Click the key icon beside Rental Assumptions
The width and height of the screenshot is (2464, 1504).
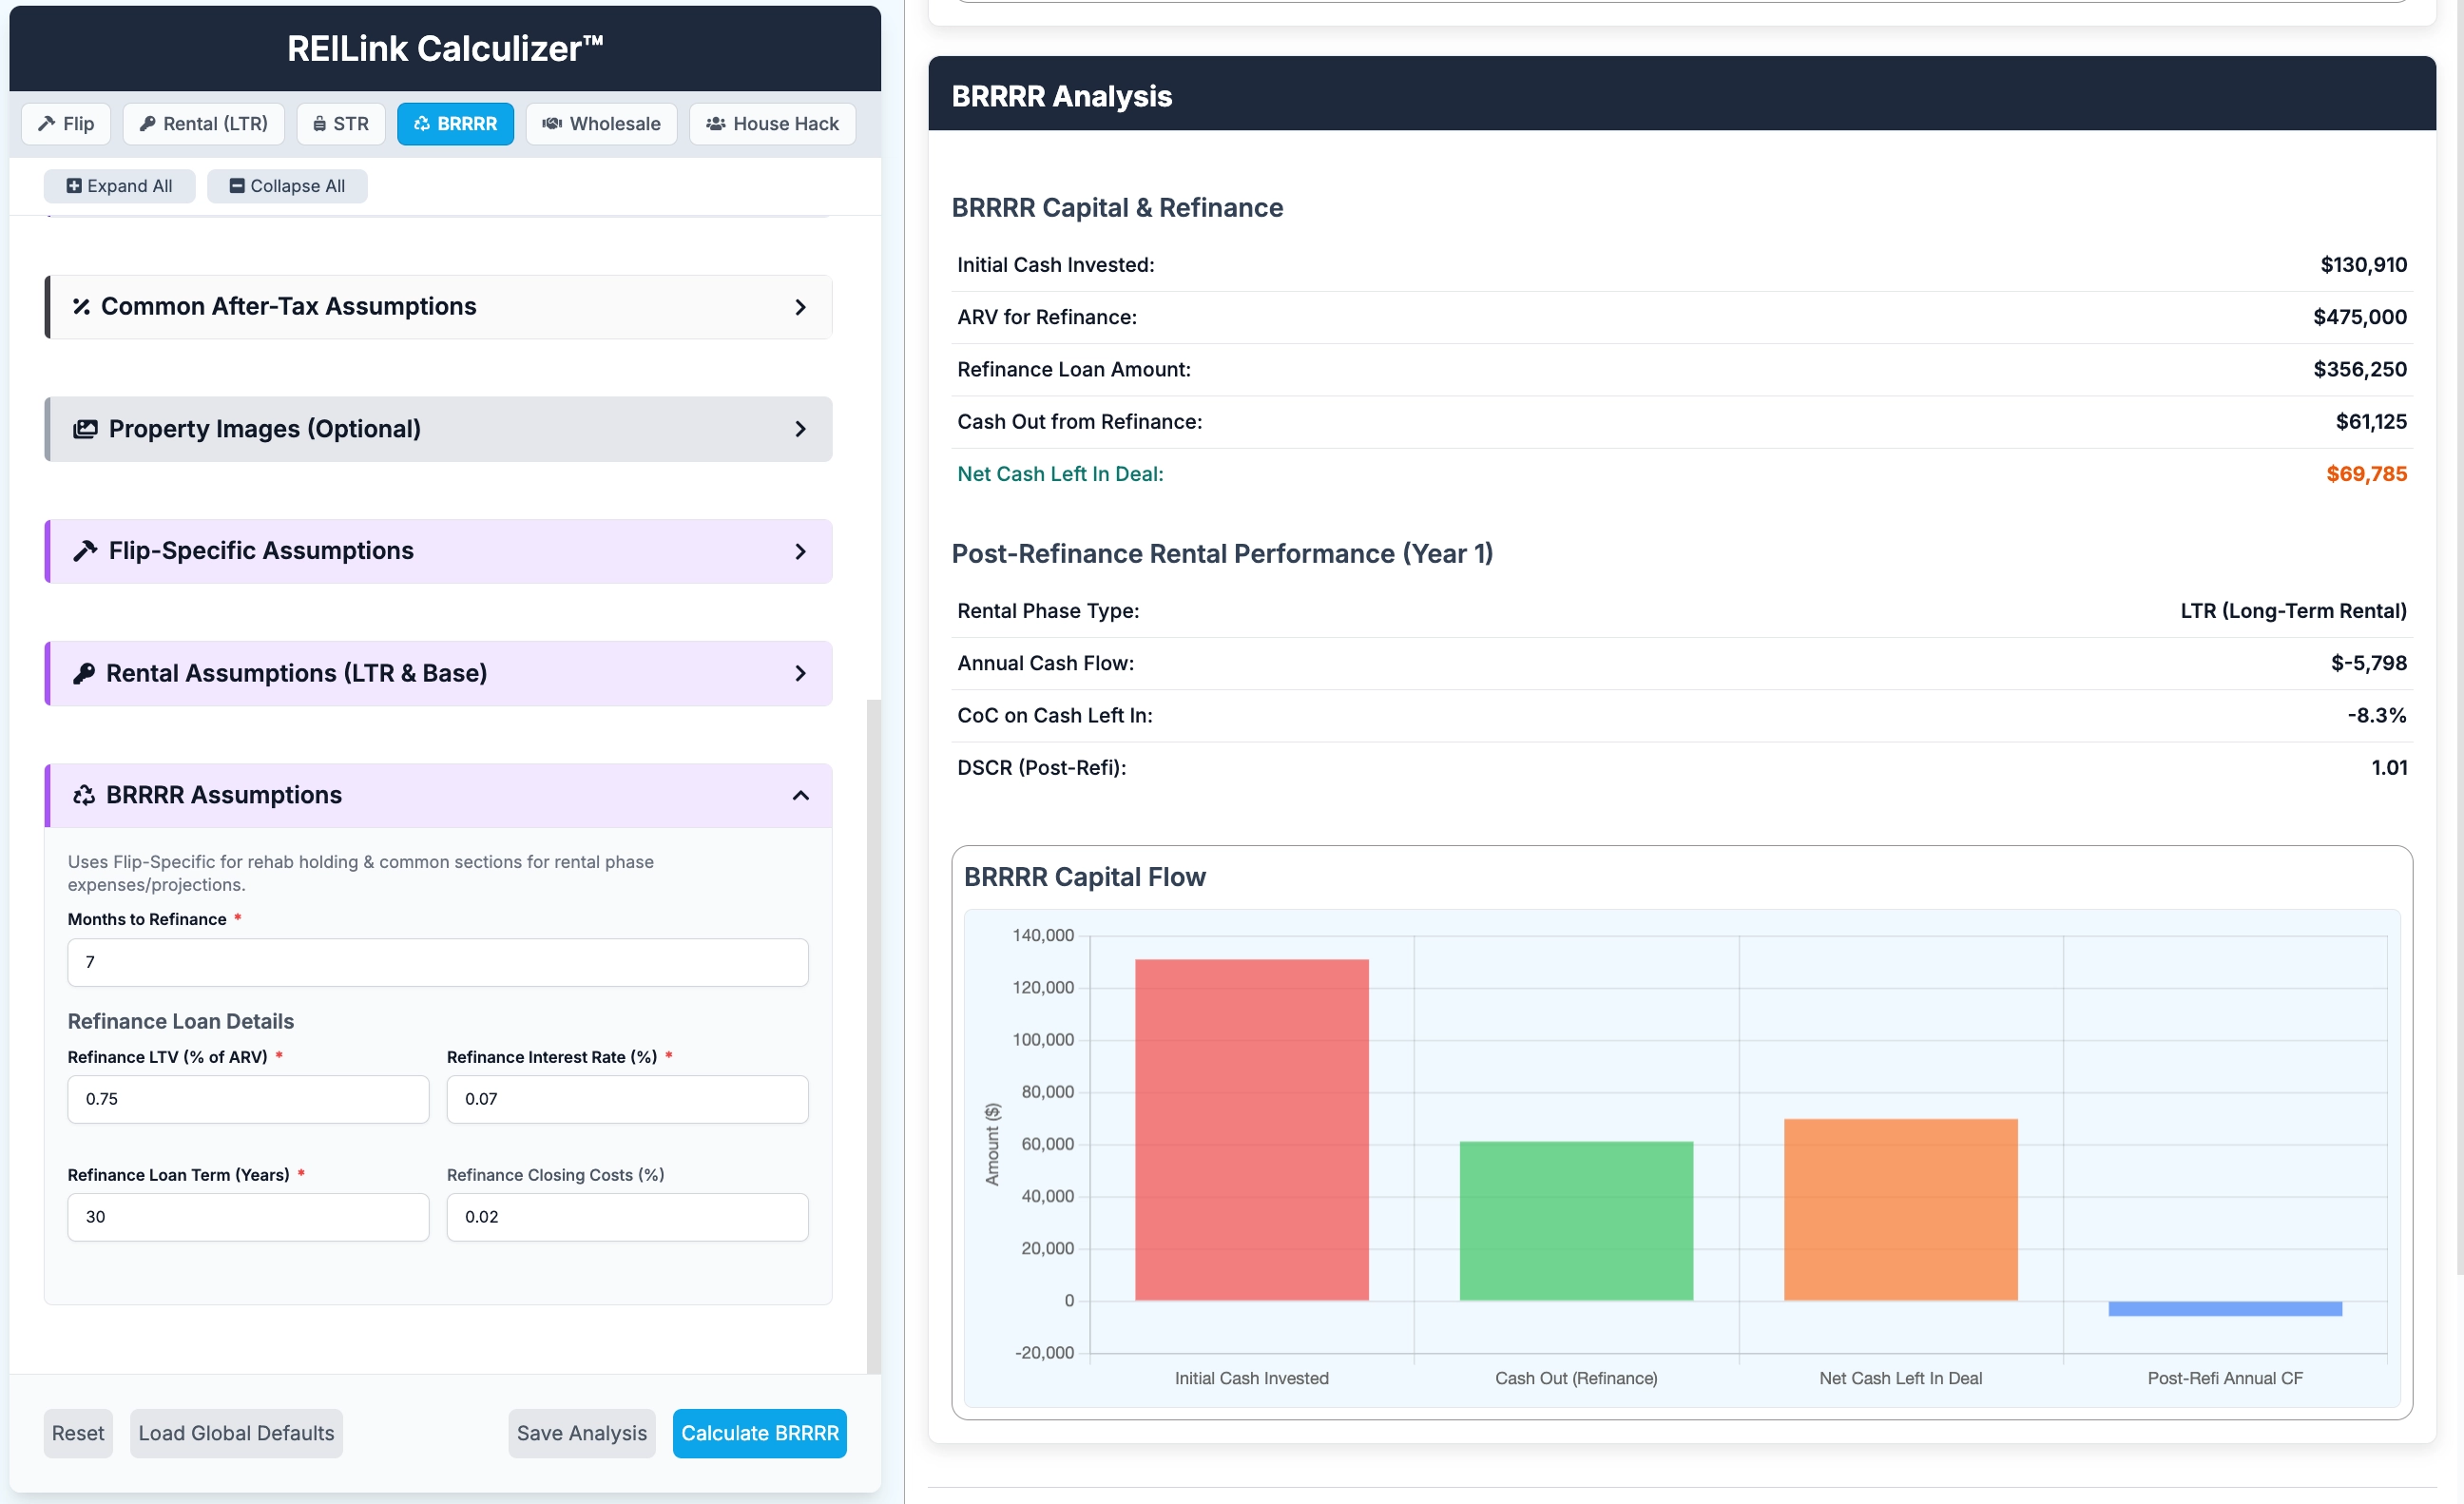pos(84,673)
